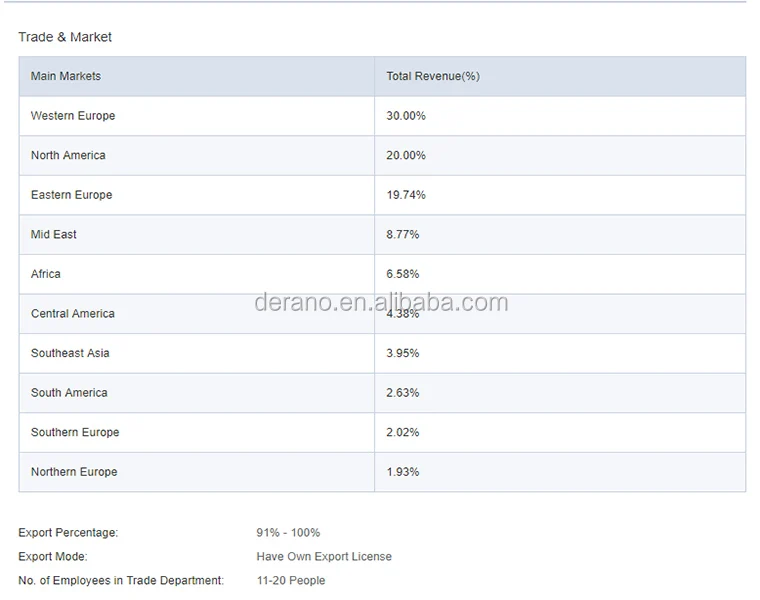Click the 1.93% revenue value
The image size is (760, 600).
pyautogui.click(x=403, y=472)
